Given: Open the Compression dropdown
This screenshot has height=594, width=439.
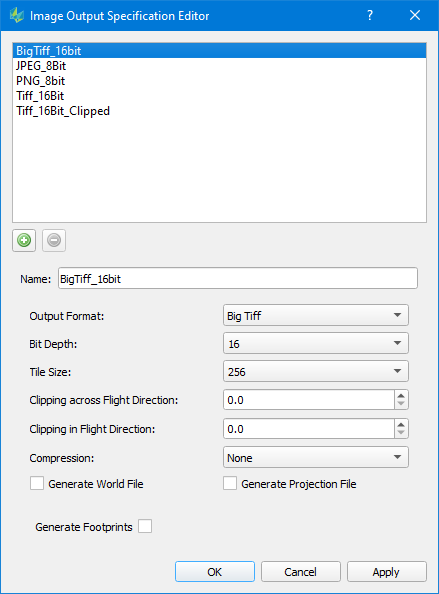Looking at the screenshot, I should (x=316, y=457).
